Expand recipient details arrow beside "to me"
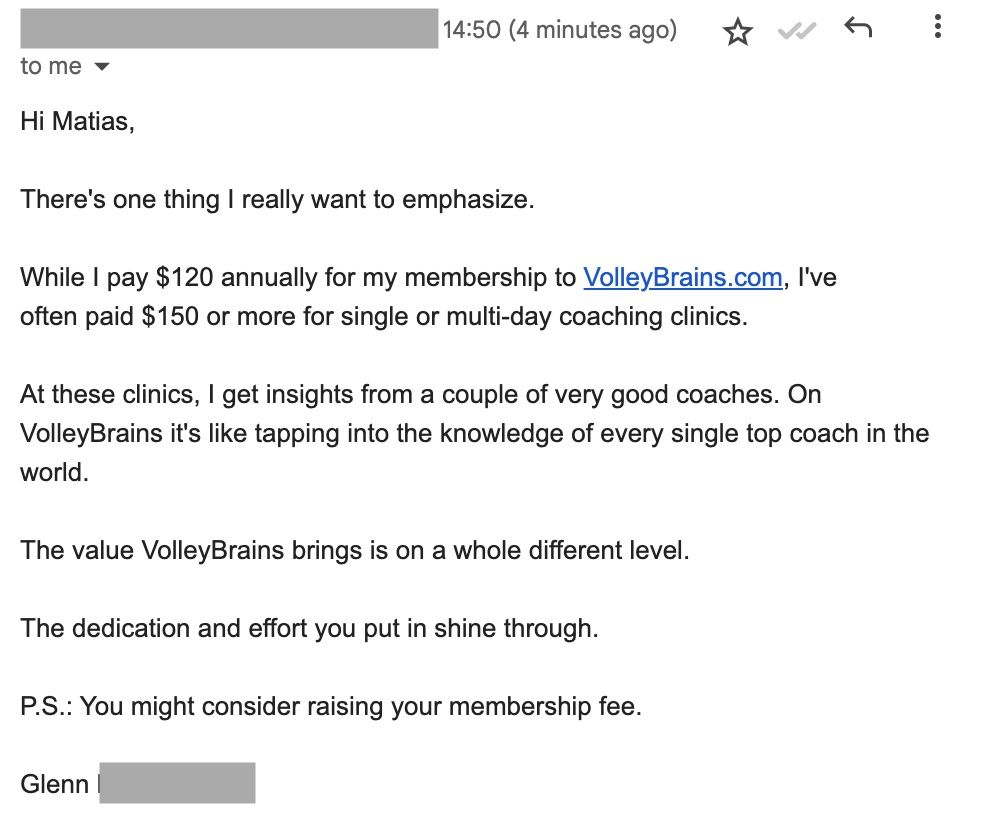Viewport: 986px width, 816px height. [x=102, y=66]
